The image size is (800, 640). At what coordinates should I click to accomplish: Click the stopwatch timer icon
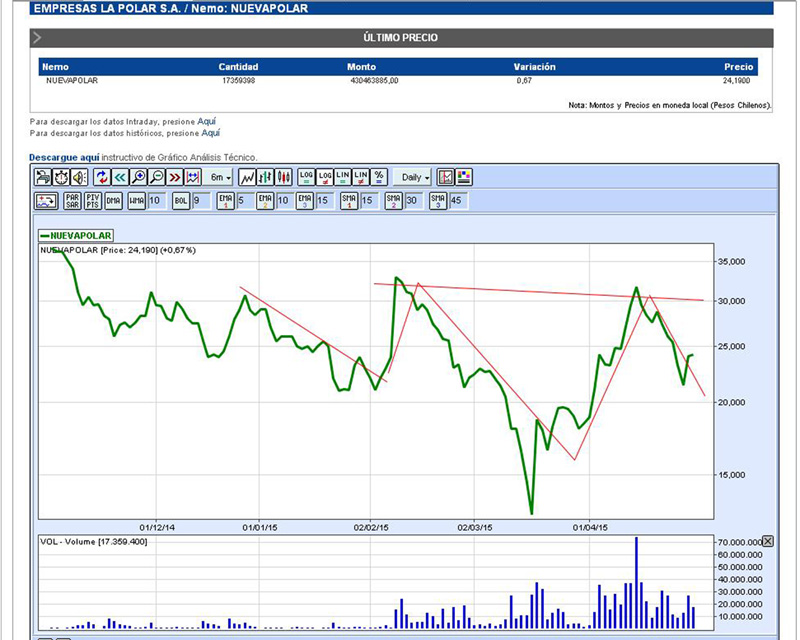tap(61, 177)
